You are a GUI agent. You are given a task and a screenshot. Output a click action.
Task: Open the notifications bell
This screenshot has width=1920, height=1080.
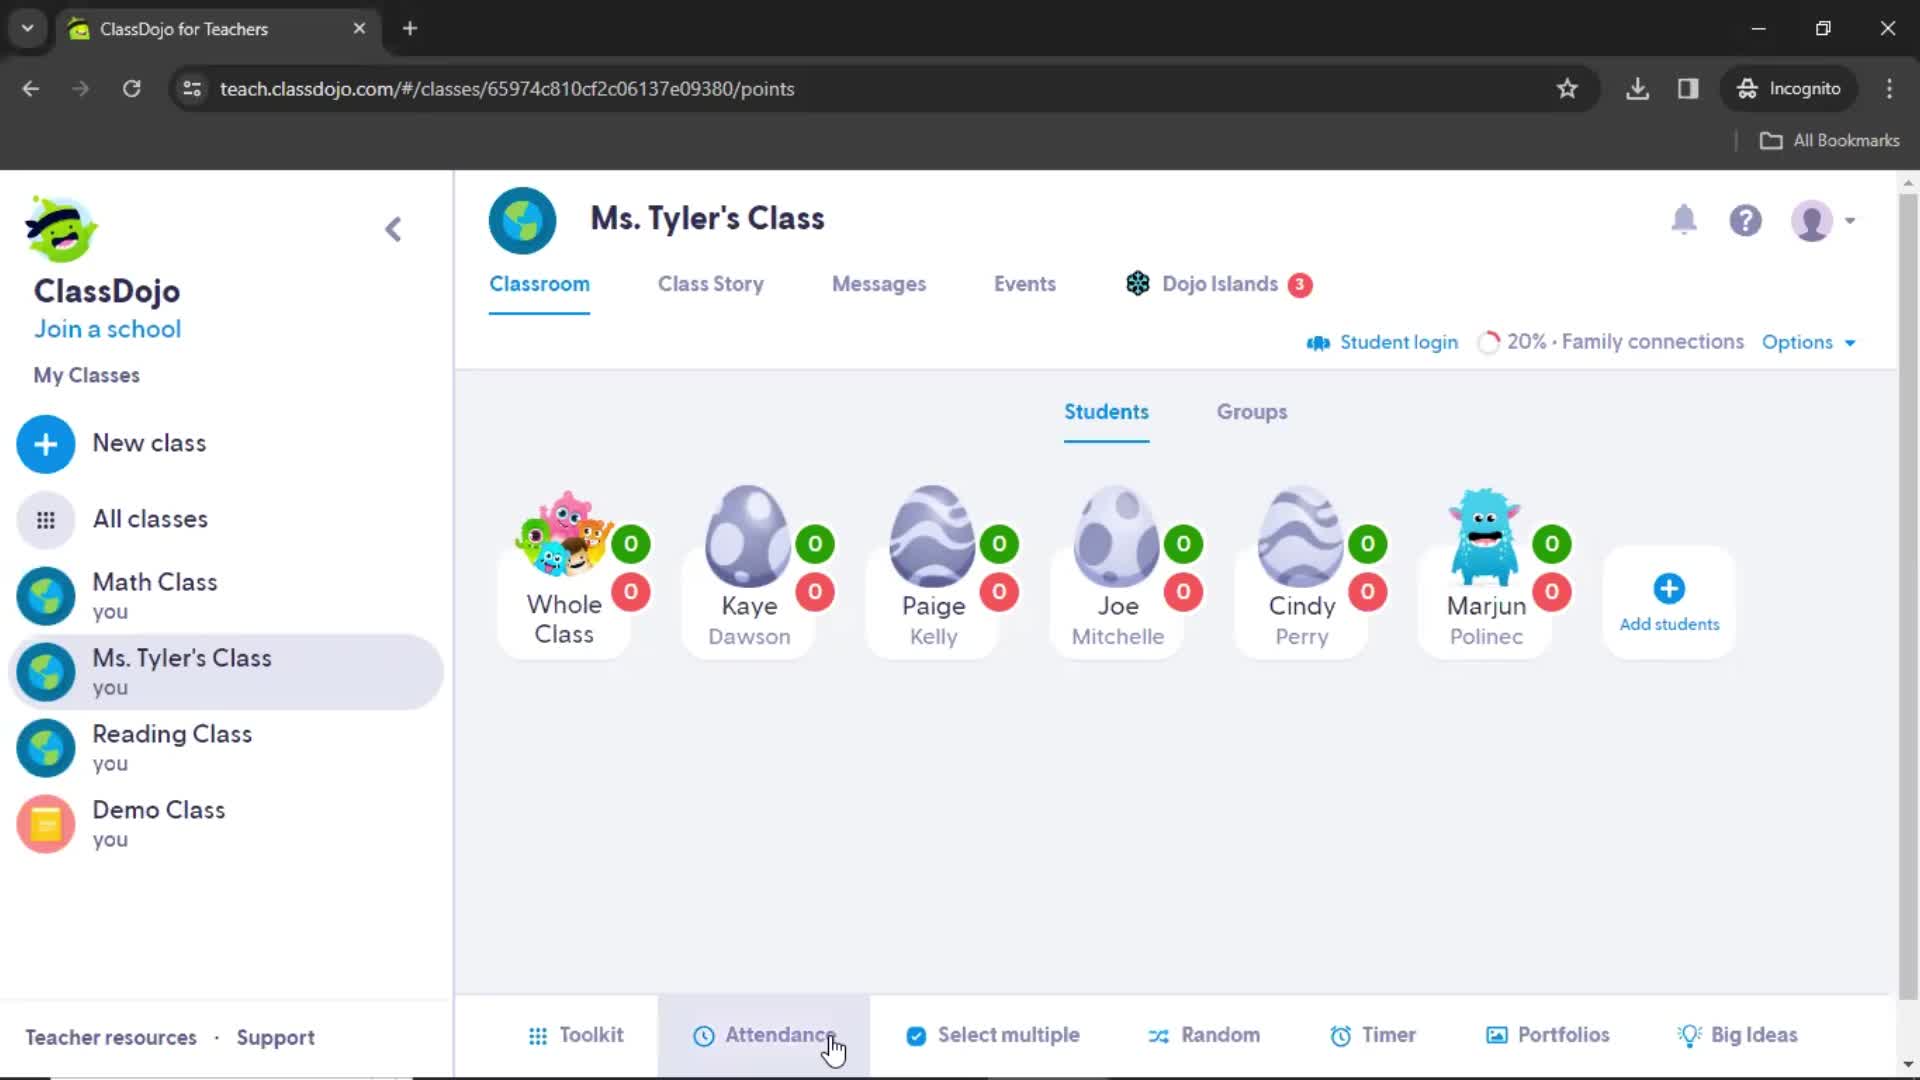click(x=1684, y=220)
